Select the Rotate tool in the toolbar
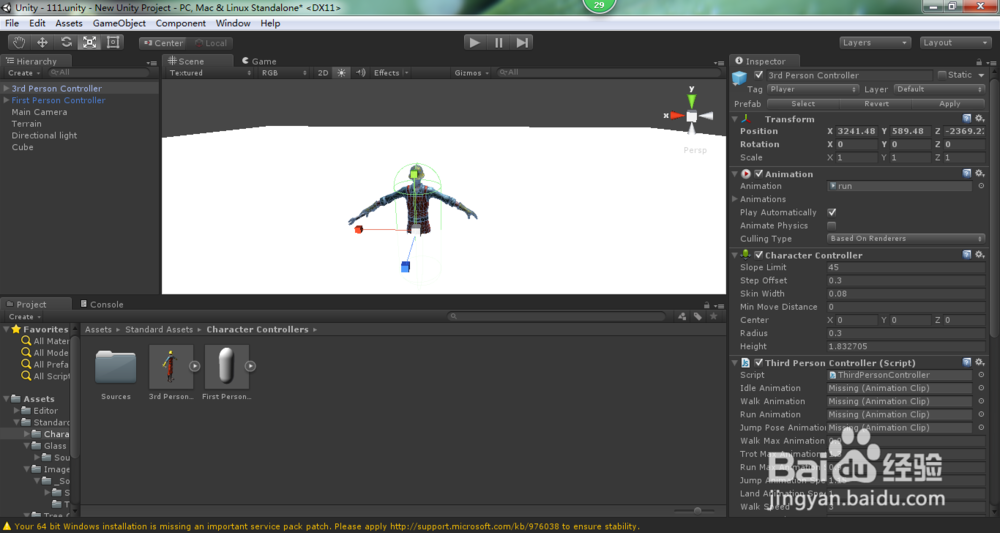This screenshot has height=533, width=1000. coord(66,43)
